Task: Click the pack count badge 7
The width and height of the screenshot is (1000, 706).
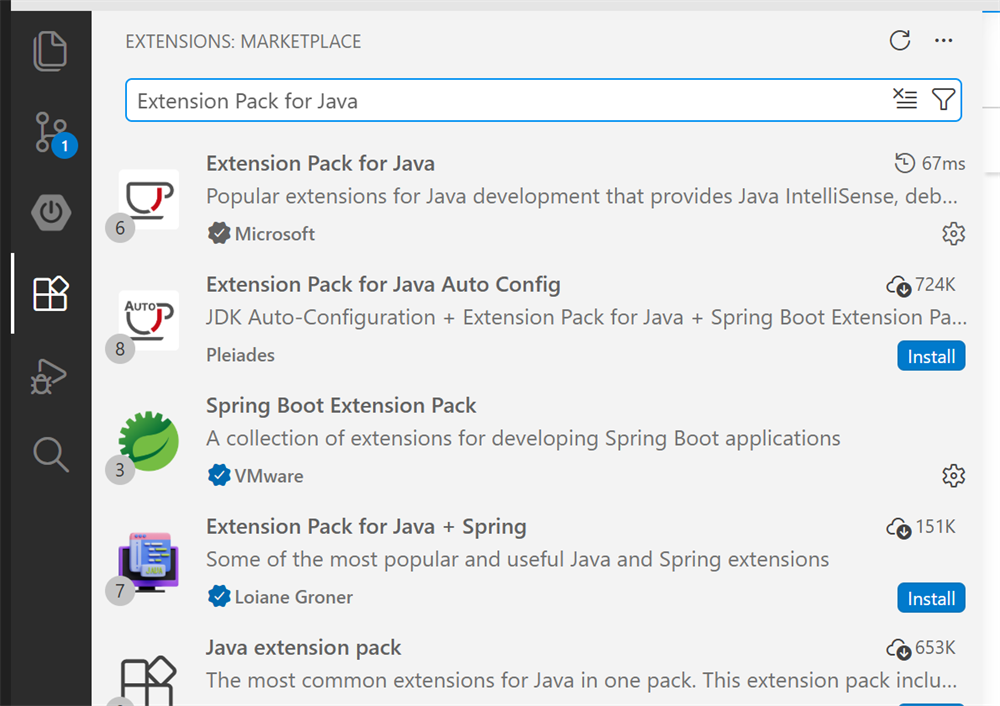Action: pyautogui.click(x=120, y=591)
